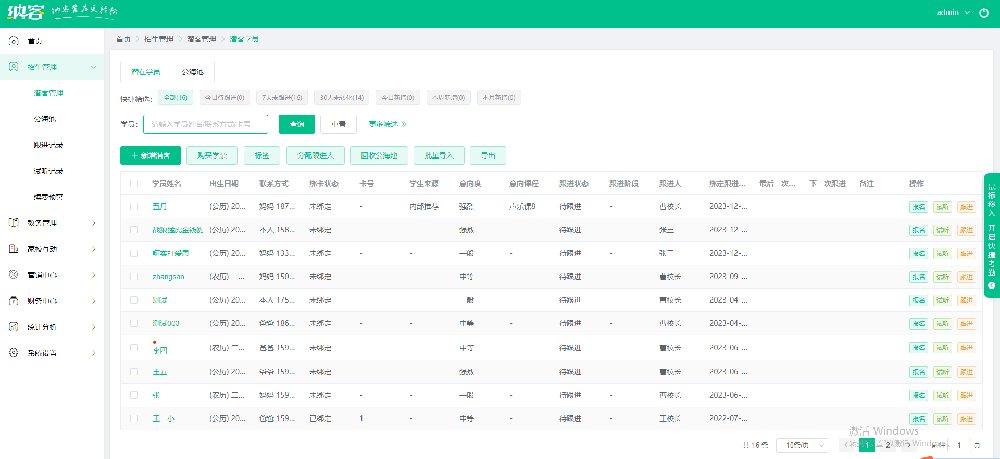Select the 30天未跟进(14) quick filter tag

click(342, 98)
